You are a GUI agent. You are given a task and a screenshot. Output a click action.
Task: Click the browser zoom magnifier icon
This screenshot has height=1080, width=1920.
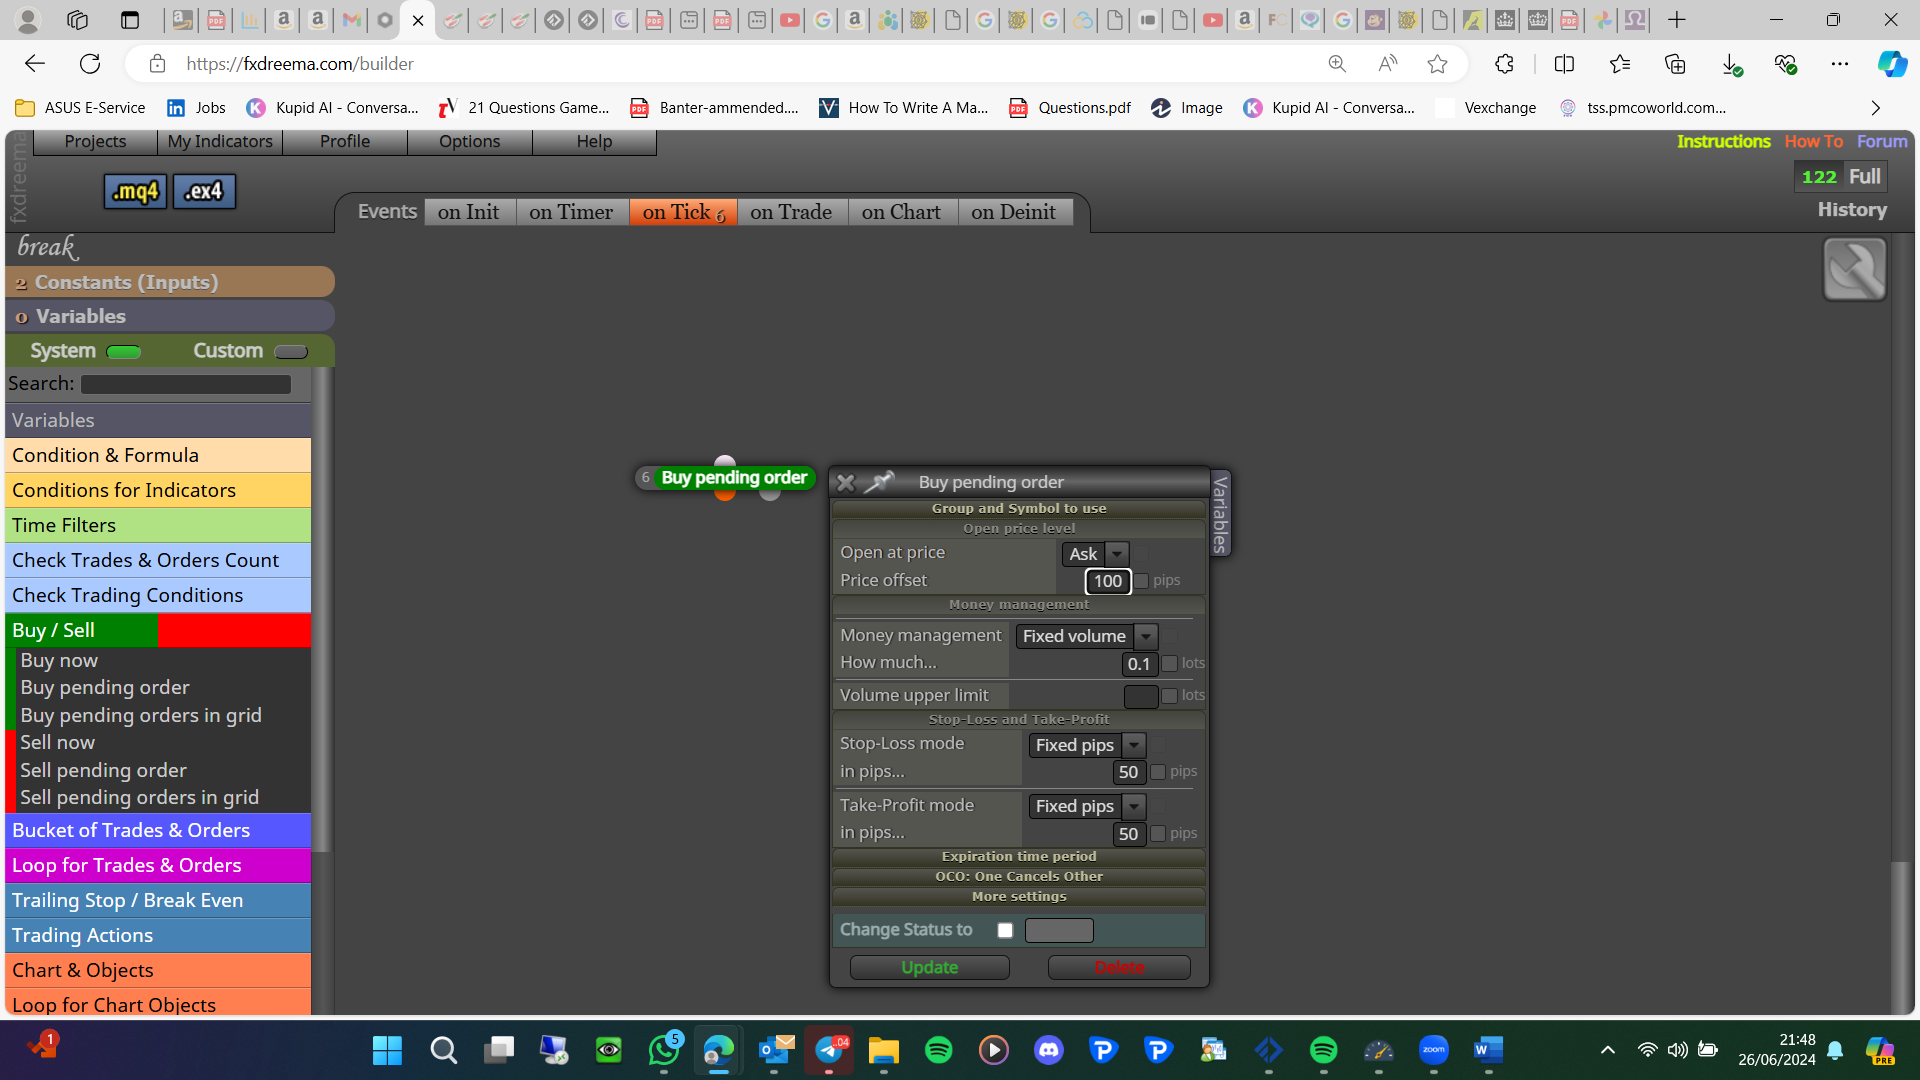pos(1337,64)
